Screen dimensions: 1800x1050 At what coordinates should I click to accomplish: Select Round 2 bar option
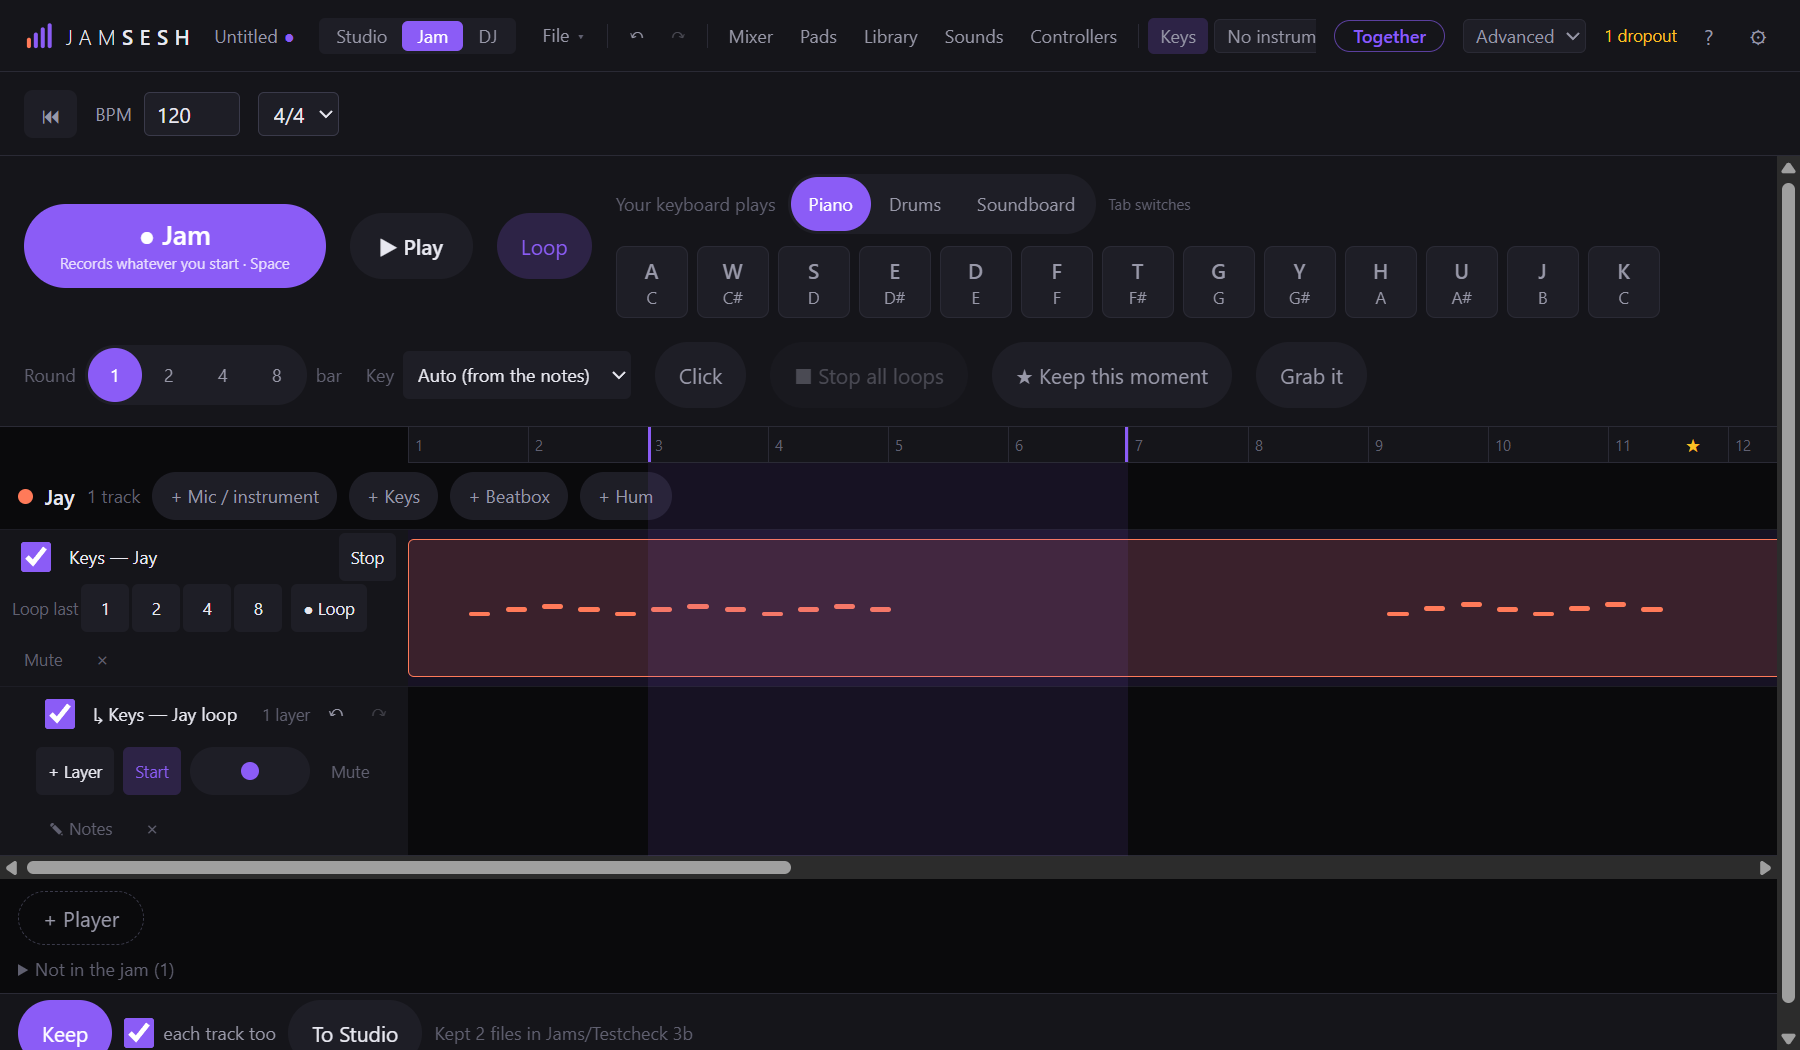[169, 375]
